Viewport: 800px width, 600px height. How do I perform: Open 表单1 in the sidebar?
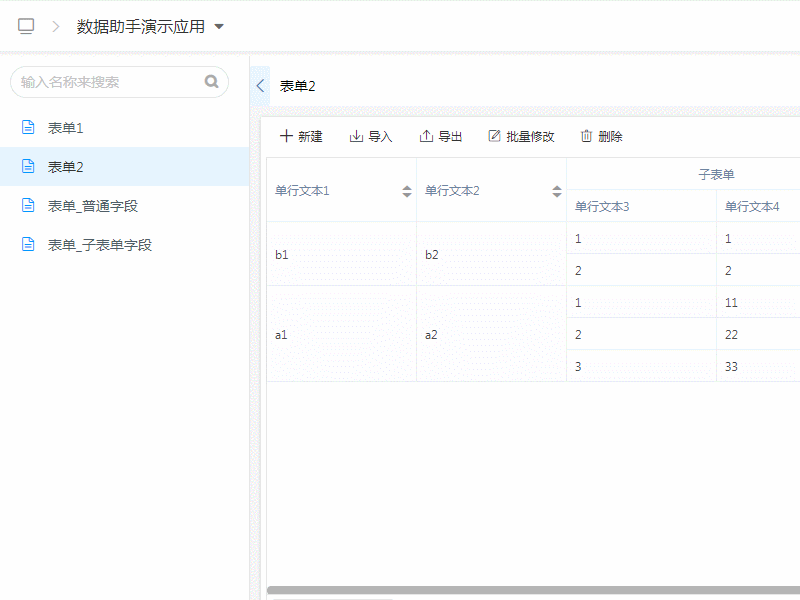coord(66,128)
